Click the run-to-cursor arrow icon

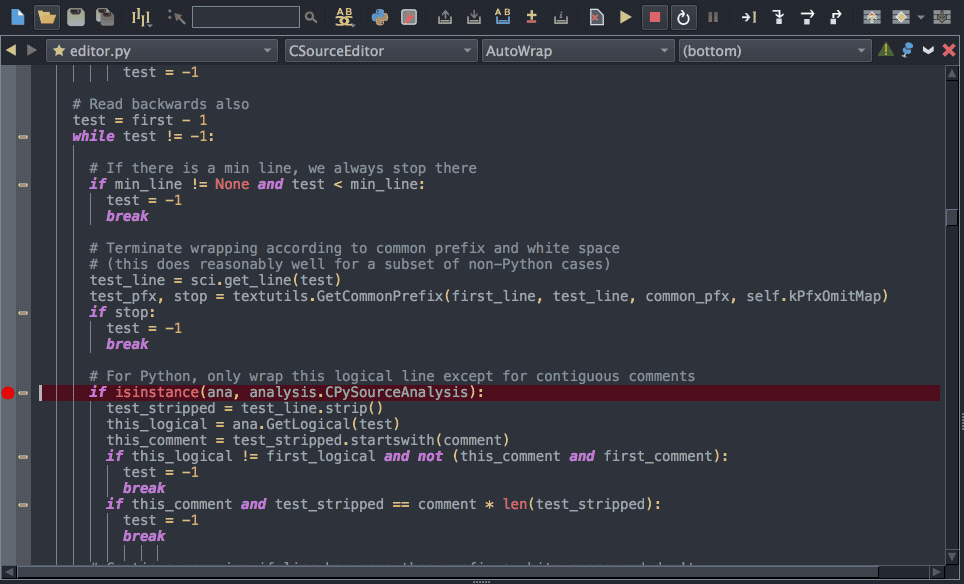pos(748,17)
